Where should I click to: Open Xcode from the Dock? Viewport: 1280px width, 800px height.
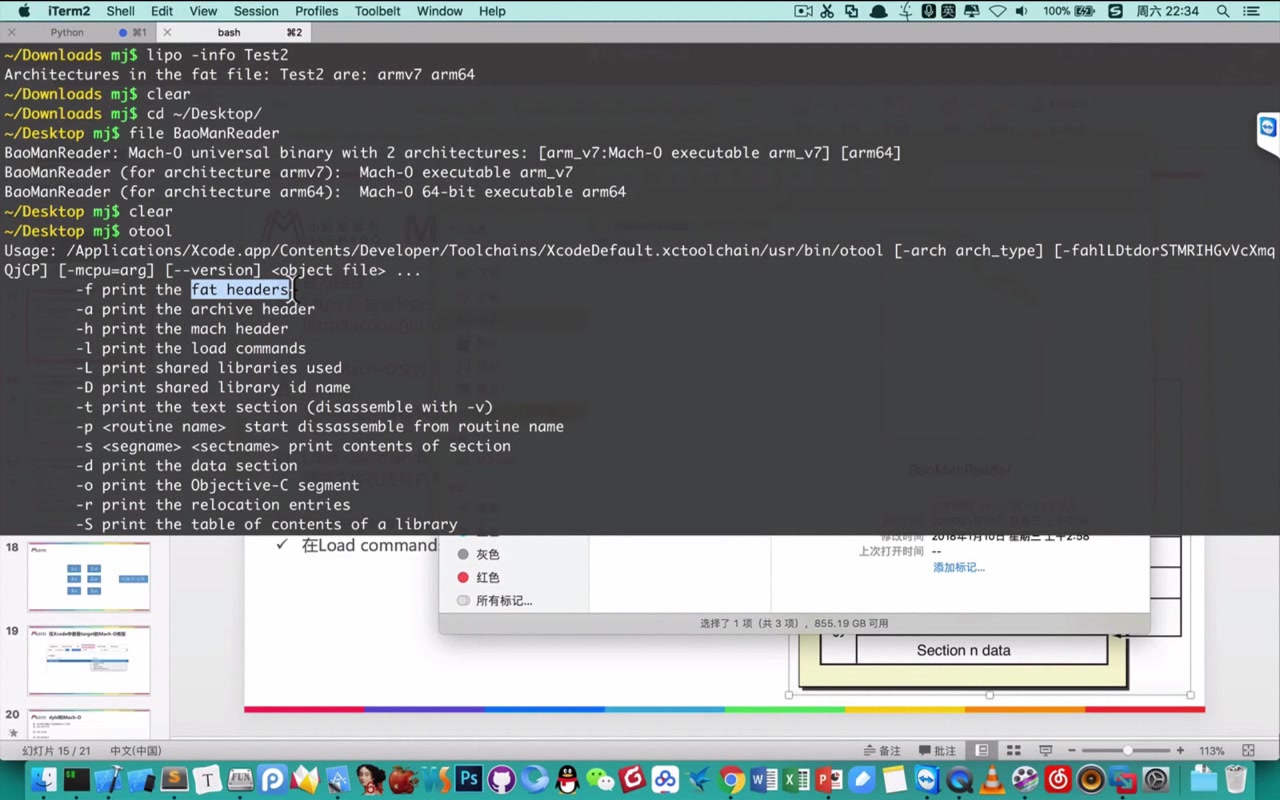pyautogui.click(x=109, y=779)
